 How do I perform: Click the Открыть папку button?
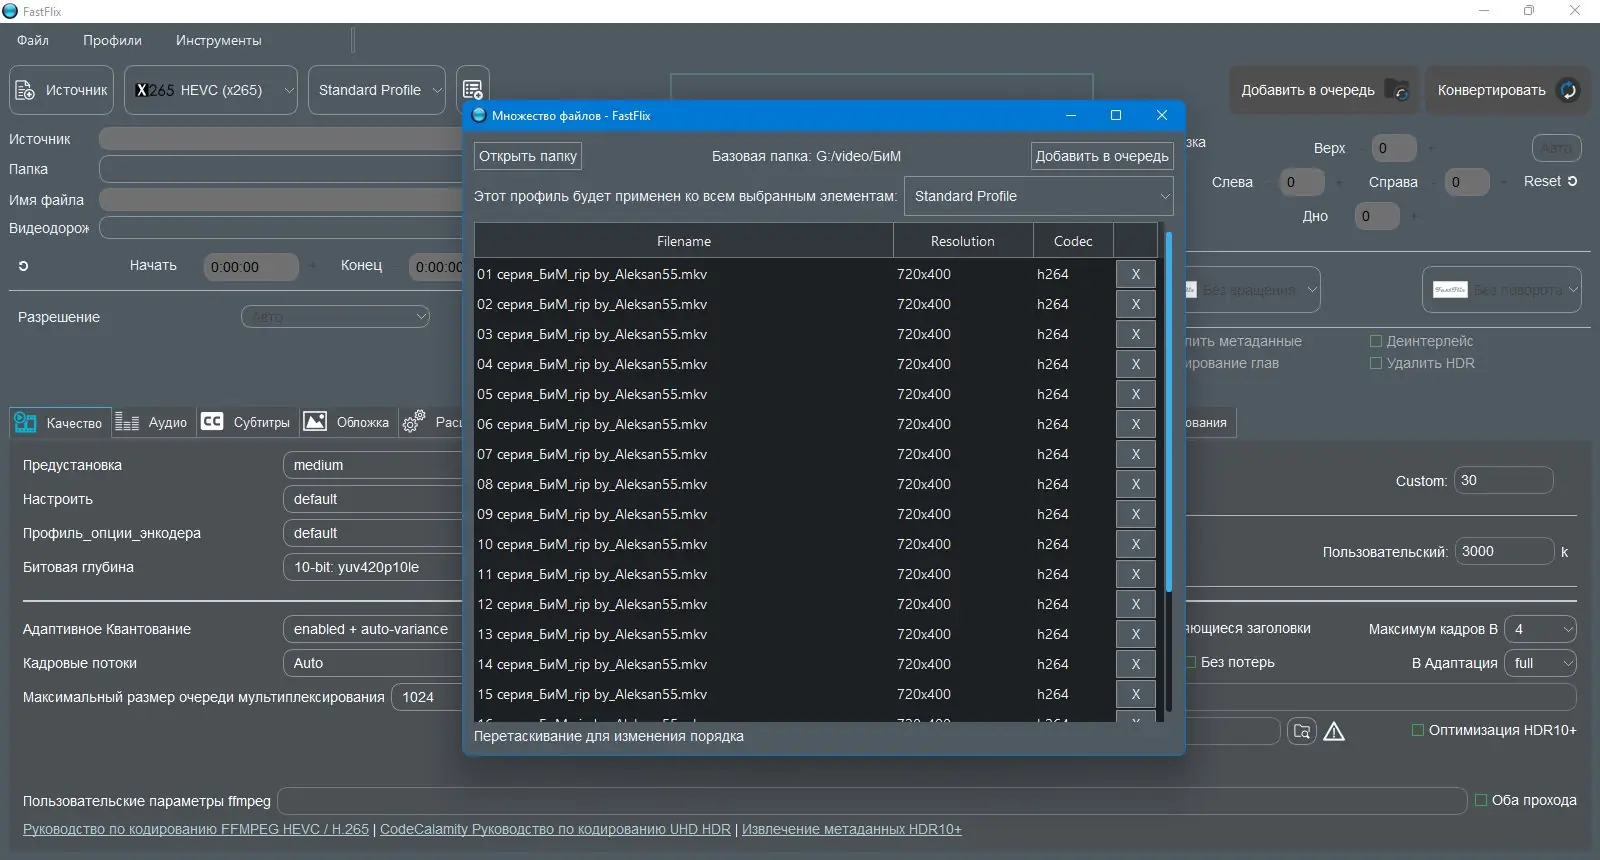click(528, 156)
